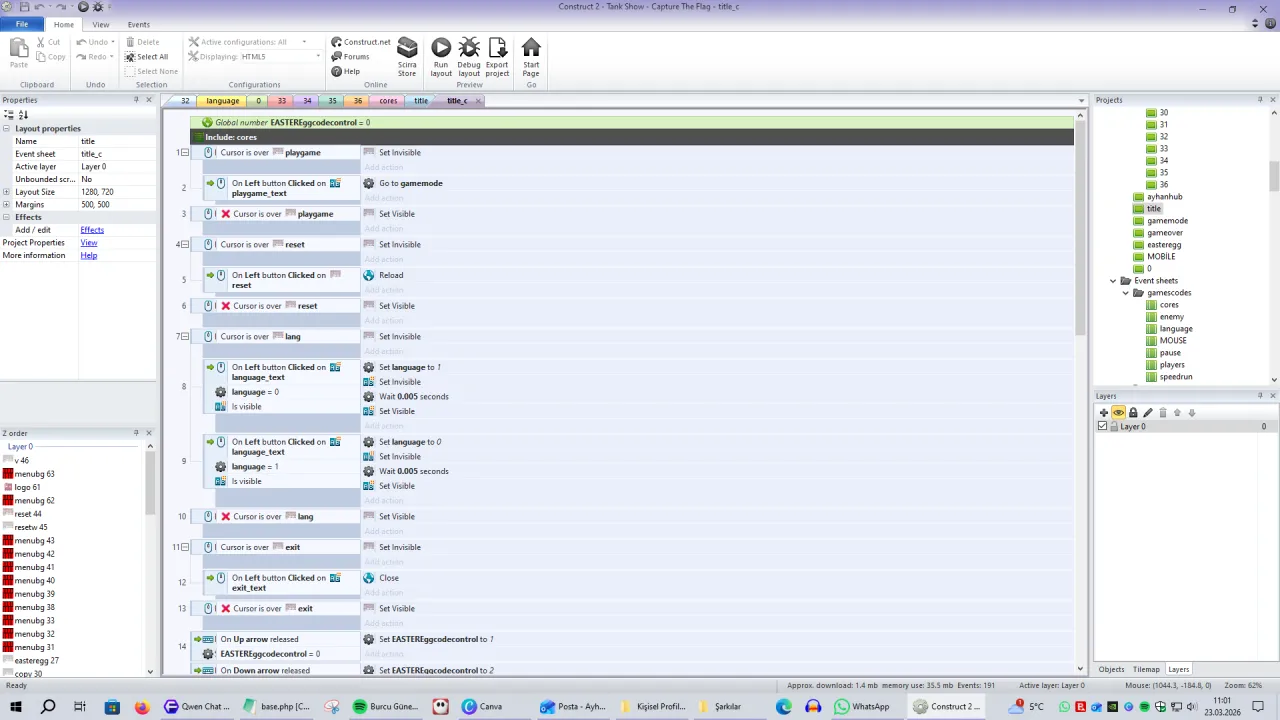Viewport: 1280px width, 720px height.
Task: Collapse the gamescodes folder in Projects
Action: click(1126, 293)
